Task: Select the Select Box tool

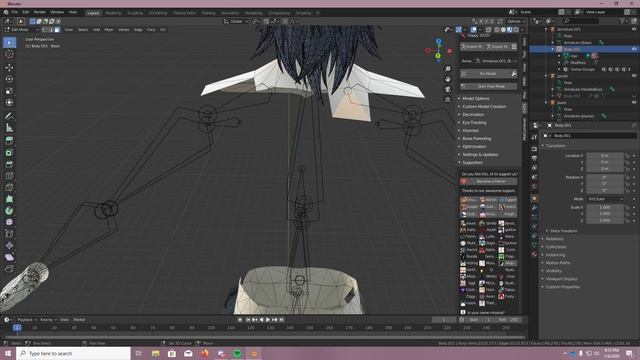Action: [9, 42]
